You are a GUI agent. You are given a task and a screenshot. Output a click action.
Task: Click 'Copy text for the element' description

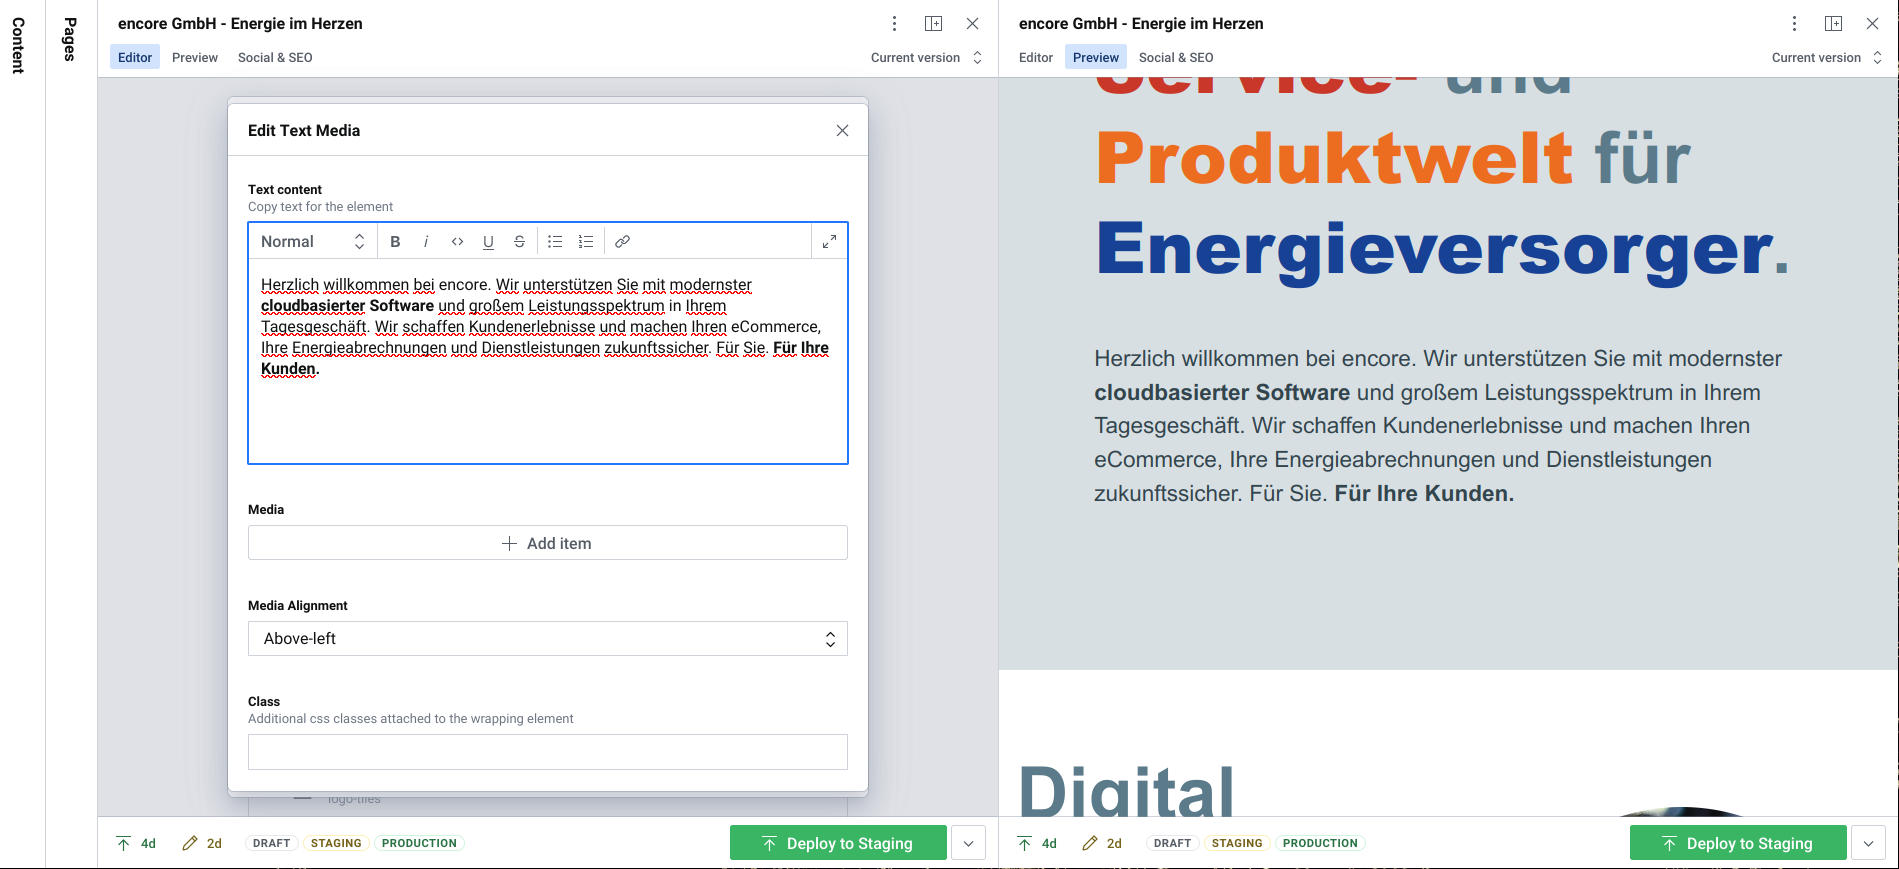pos(320,207)
